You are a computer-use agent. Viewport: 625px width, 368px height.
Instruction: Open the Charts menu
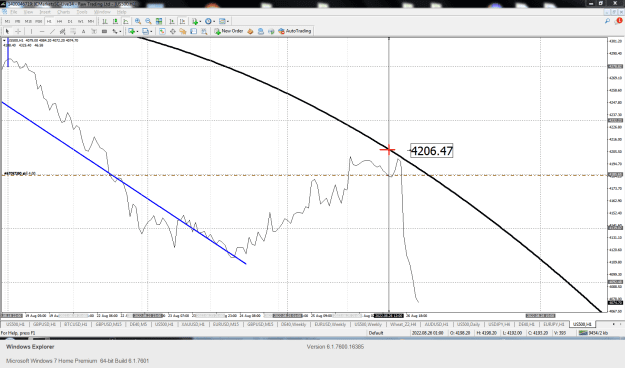63,12
